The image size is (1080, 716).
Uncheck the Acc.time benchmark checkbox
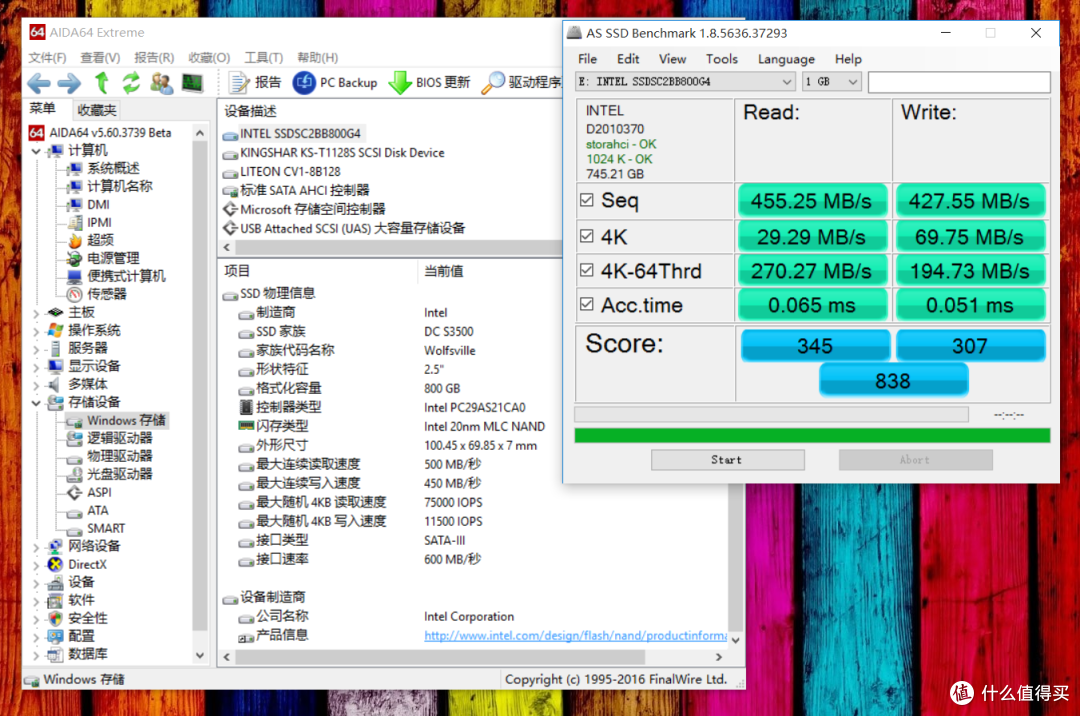(587, 304)
